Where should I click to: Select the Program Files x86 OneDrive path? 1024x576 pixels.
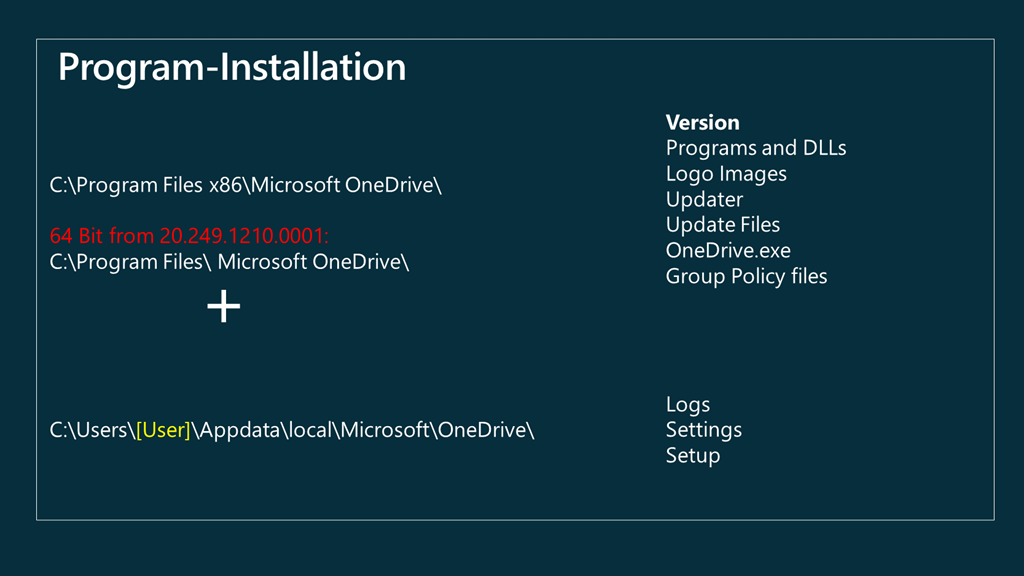click(246, 185)
